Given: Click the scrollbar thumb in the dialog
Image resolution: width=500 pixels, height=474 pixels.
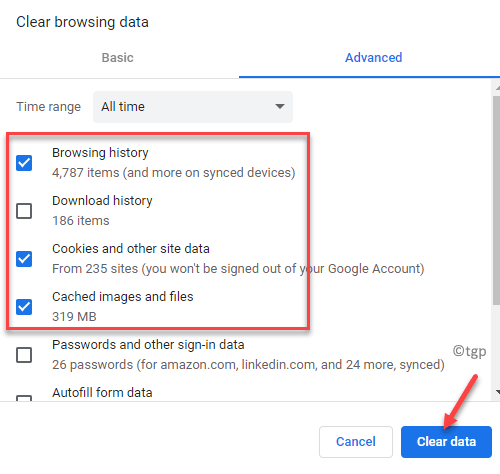Looking at the screenshot, I should click(x=496, y=200).
